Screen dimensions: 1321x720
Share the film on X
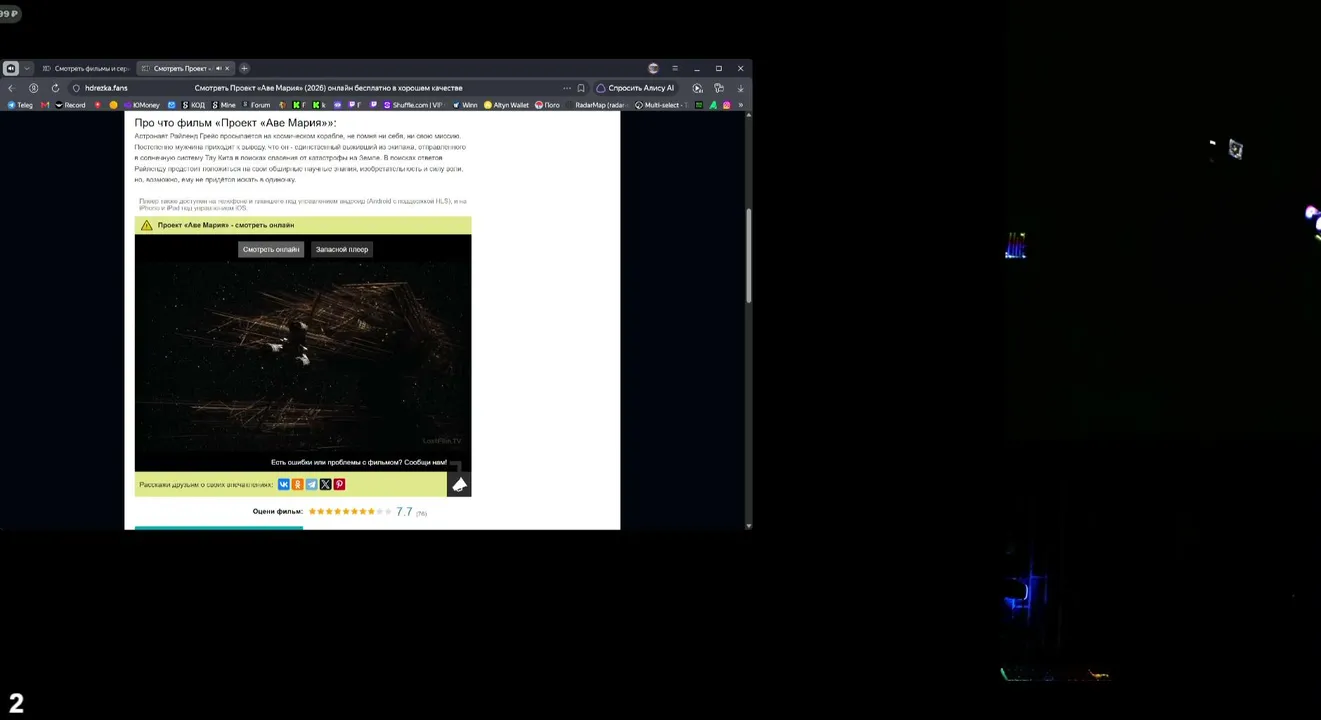pyautogui.click(x=326, y=484)
